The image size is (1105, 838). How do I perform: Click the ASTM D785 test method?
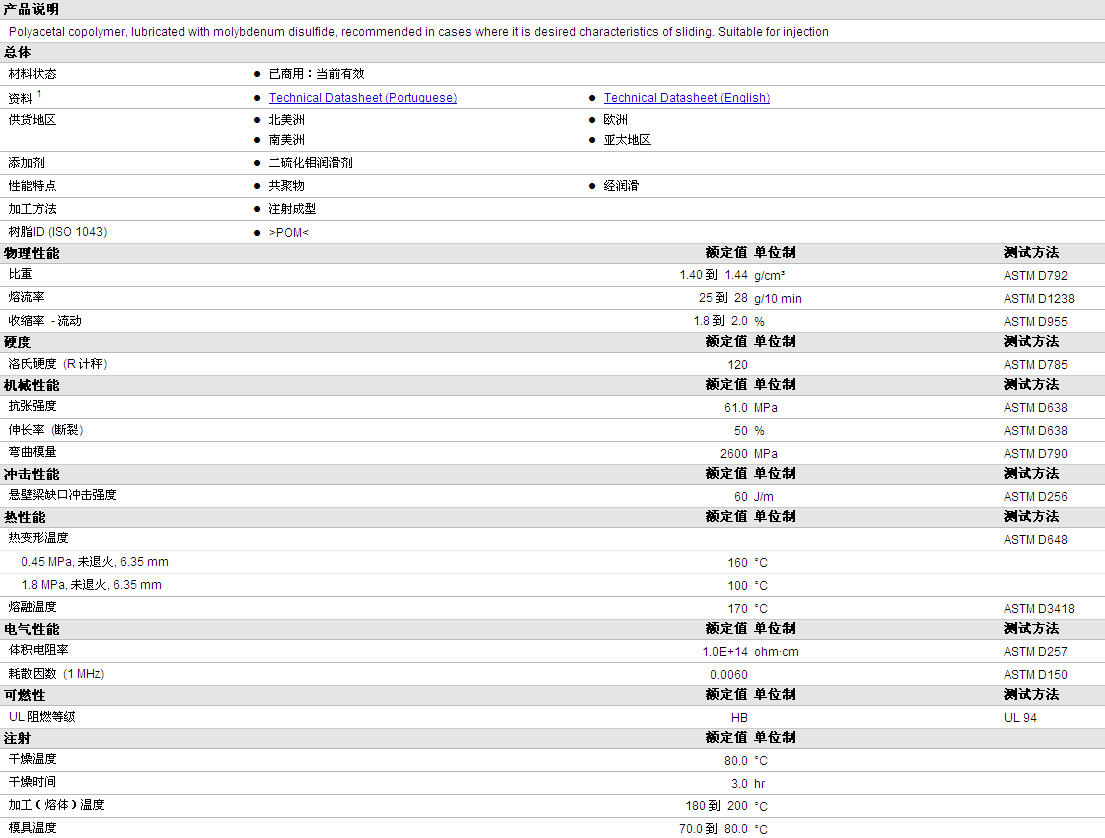tap(1035, 364)
